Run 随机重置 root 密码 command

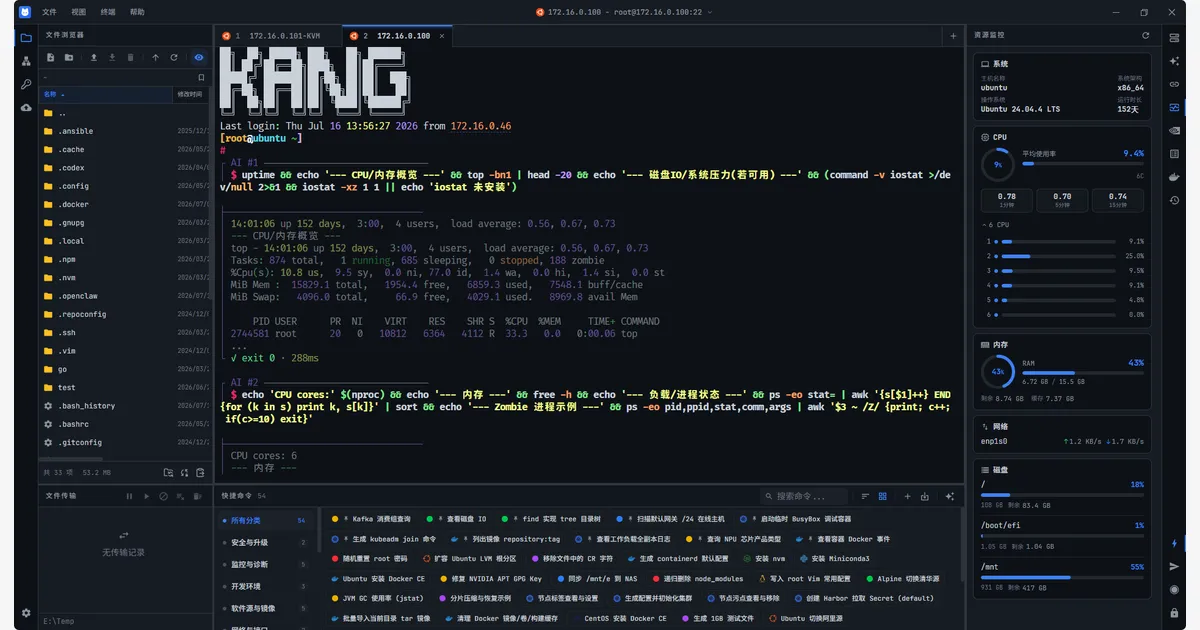coord(369,558)
